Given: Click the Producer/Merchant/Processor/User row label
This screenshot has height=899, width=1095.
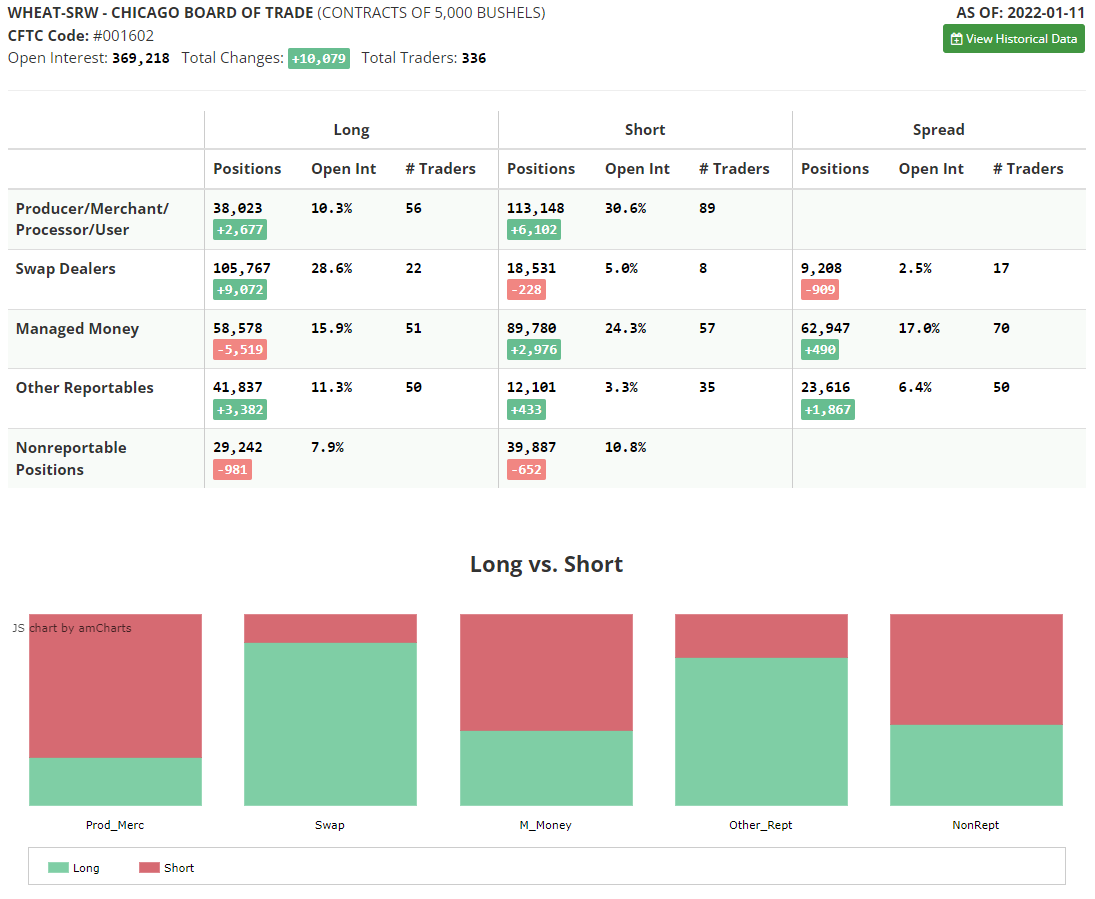Looking at the screenshot, I should pos(92,219).
